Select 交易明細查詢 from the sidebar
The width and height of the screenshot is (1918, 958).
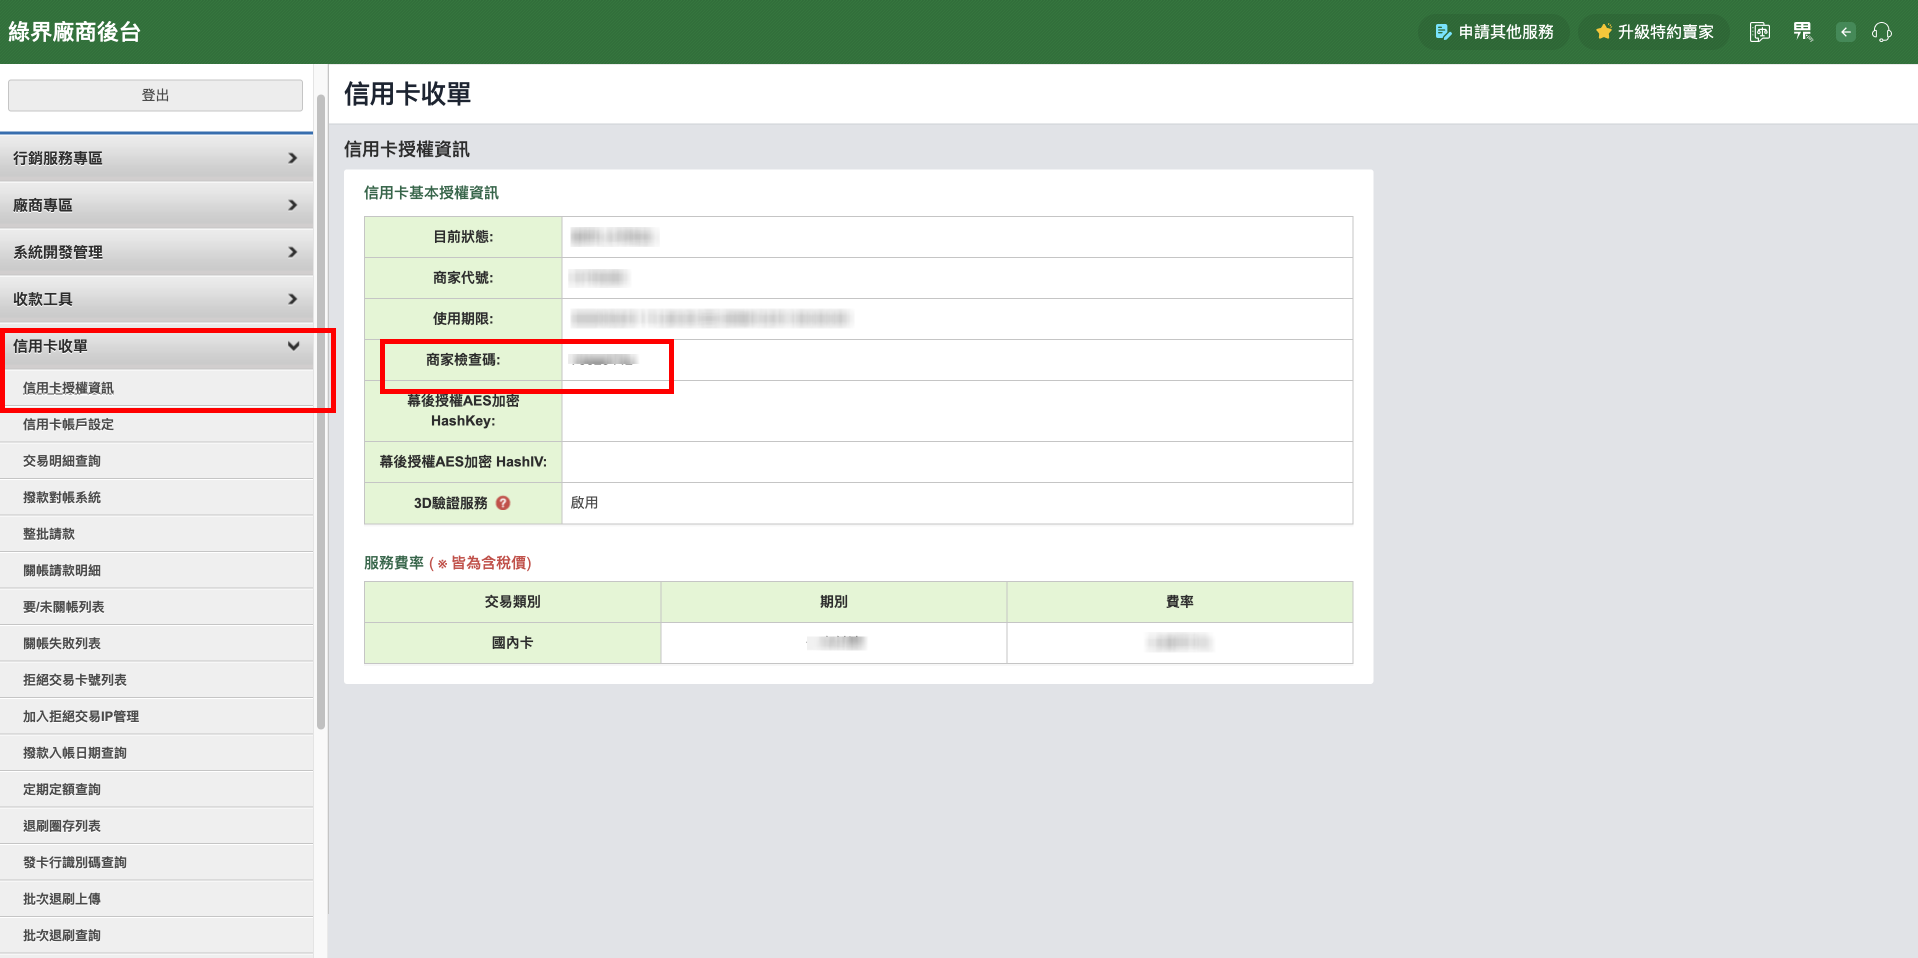point(62,461)
